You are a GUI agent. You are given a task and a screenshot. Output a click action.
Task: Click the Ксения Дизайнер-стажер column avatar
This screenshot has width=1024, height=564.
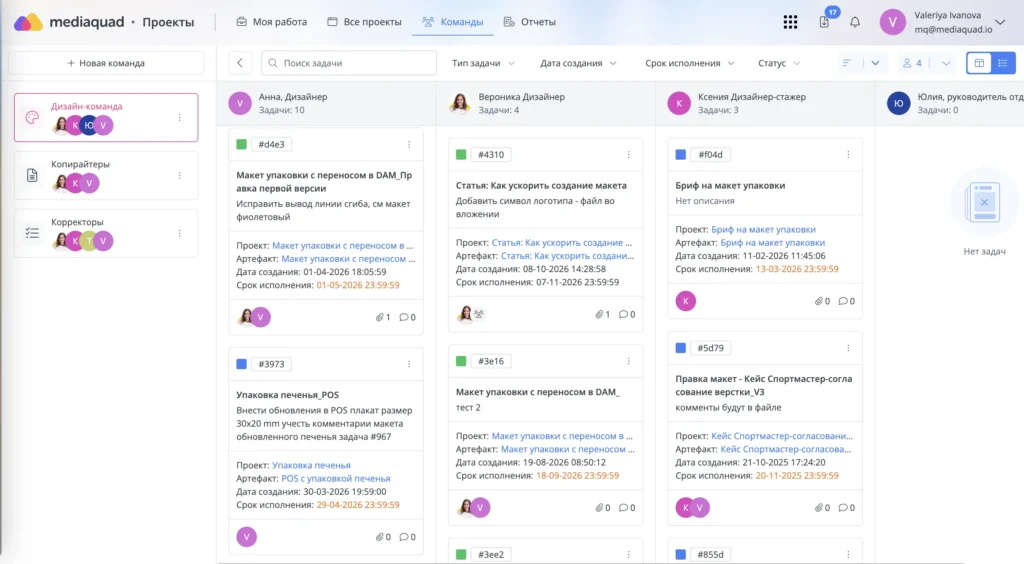(679, 103)
